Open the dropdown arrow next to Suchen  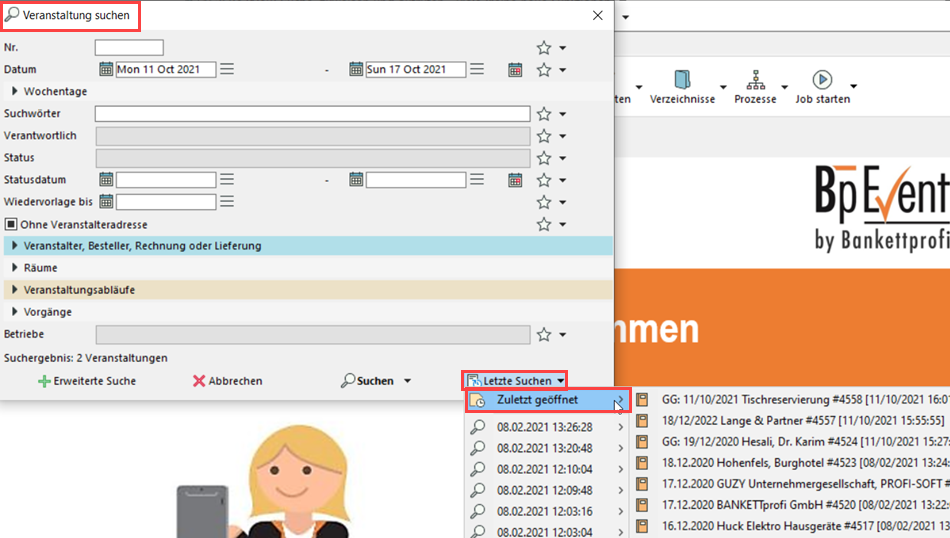click(407, 381)
